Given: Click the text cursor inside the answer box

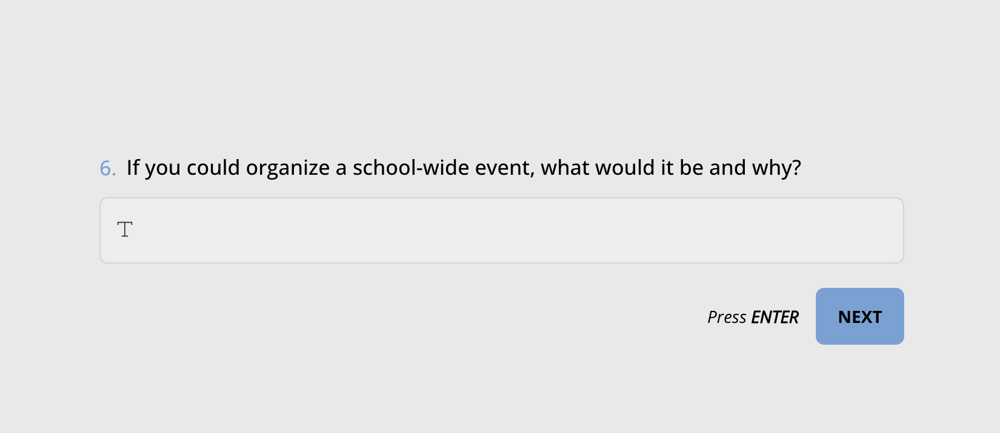Looking at the screenshot, I should 125,230.
